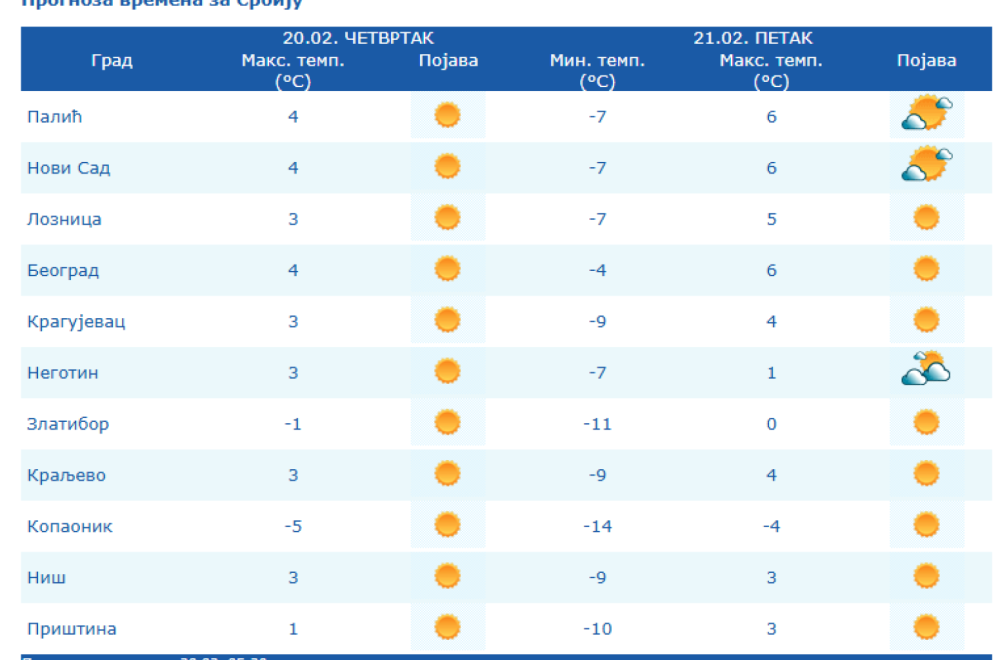Click Friday sunny icon for Лозница

(926, 218)
